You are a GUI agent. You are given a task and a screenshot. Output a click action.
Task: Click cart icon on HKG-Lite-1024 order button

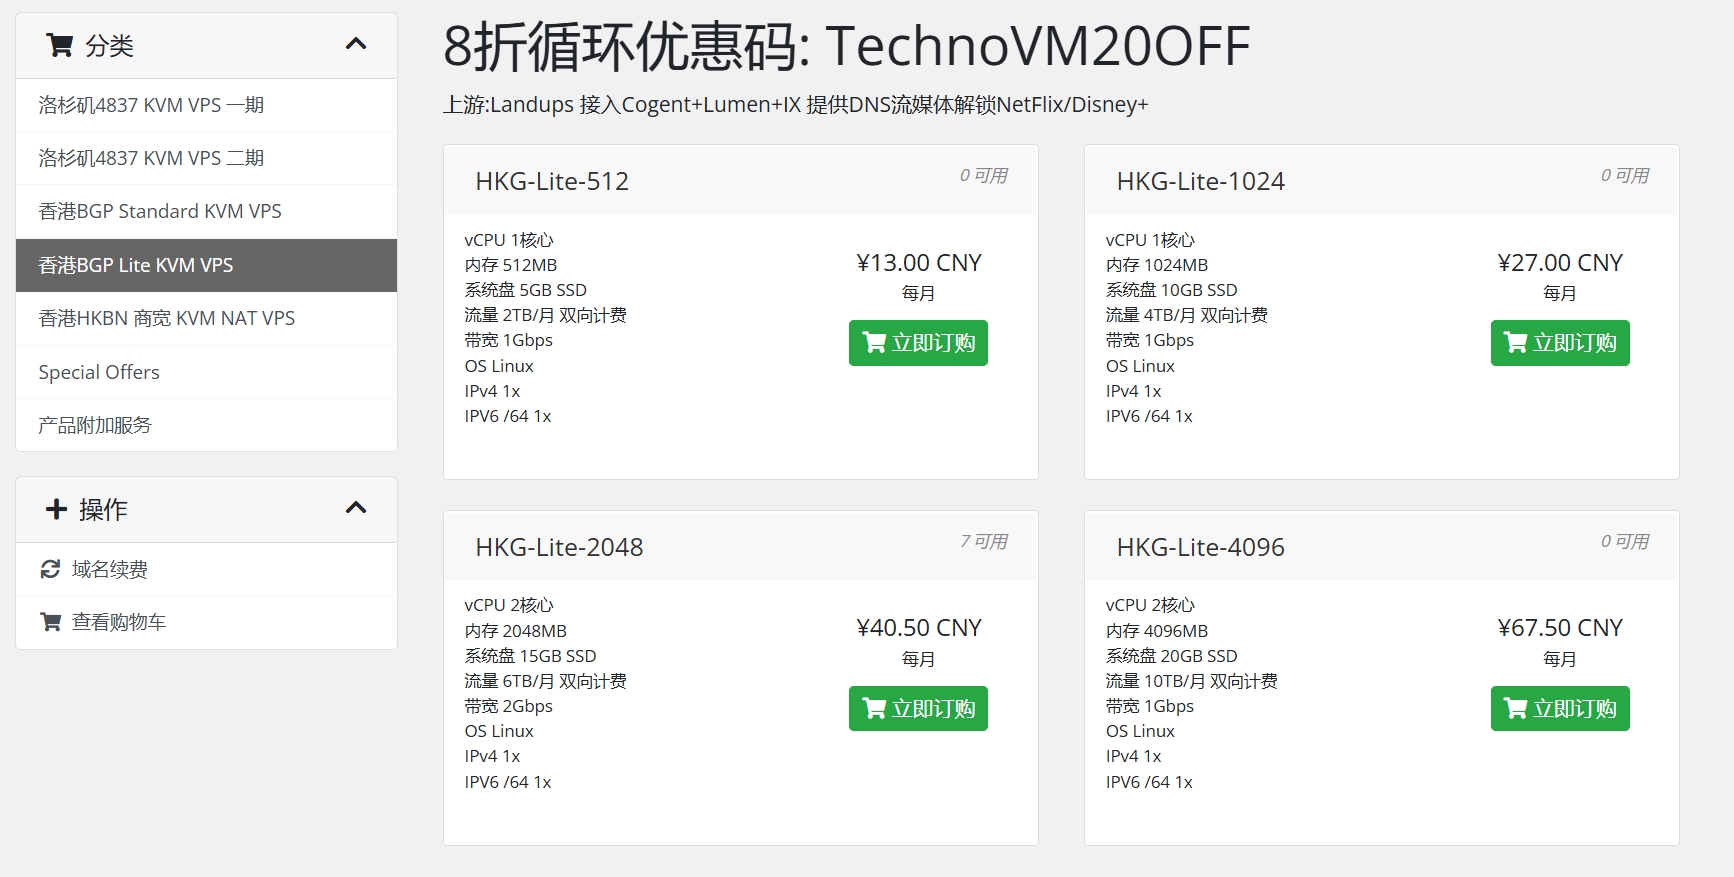point(1515,343)
